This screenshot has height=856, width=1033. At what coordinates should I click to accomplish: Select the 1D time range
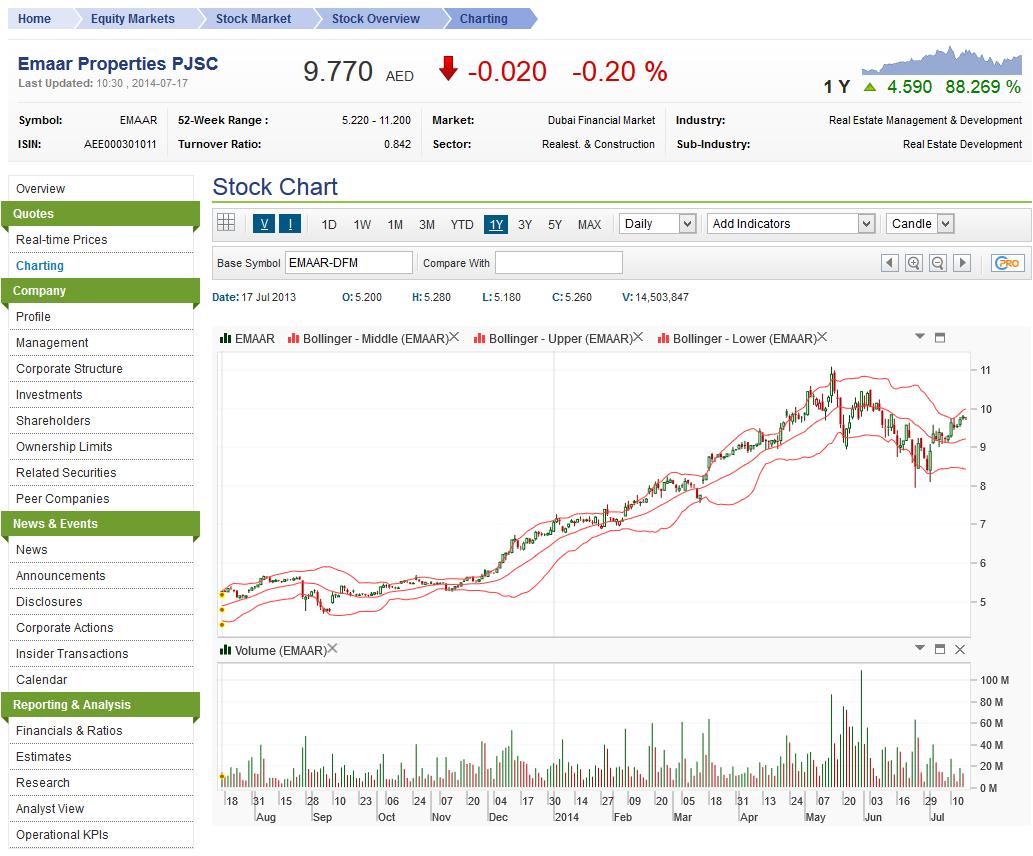(329, 225)
